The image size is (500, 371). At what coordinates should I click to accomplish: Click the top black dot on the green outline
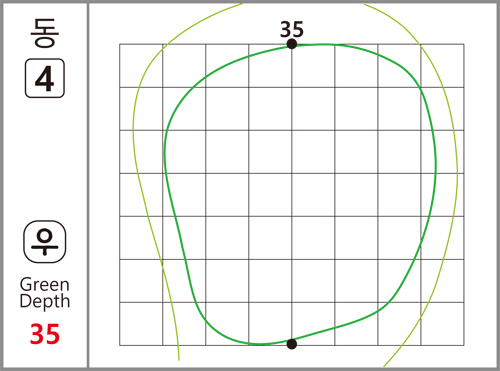point(292,44)
